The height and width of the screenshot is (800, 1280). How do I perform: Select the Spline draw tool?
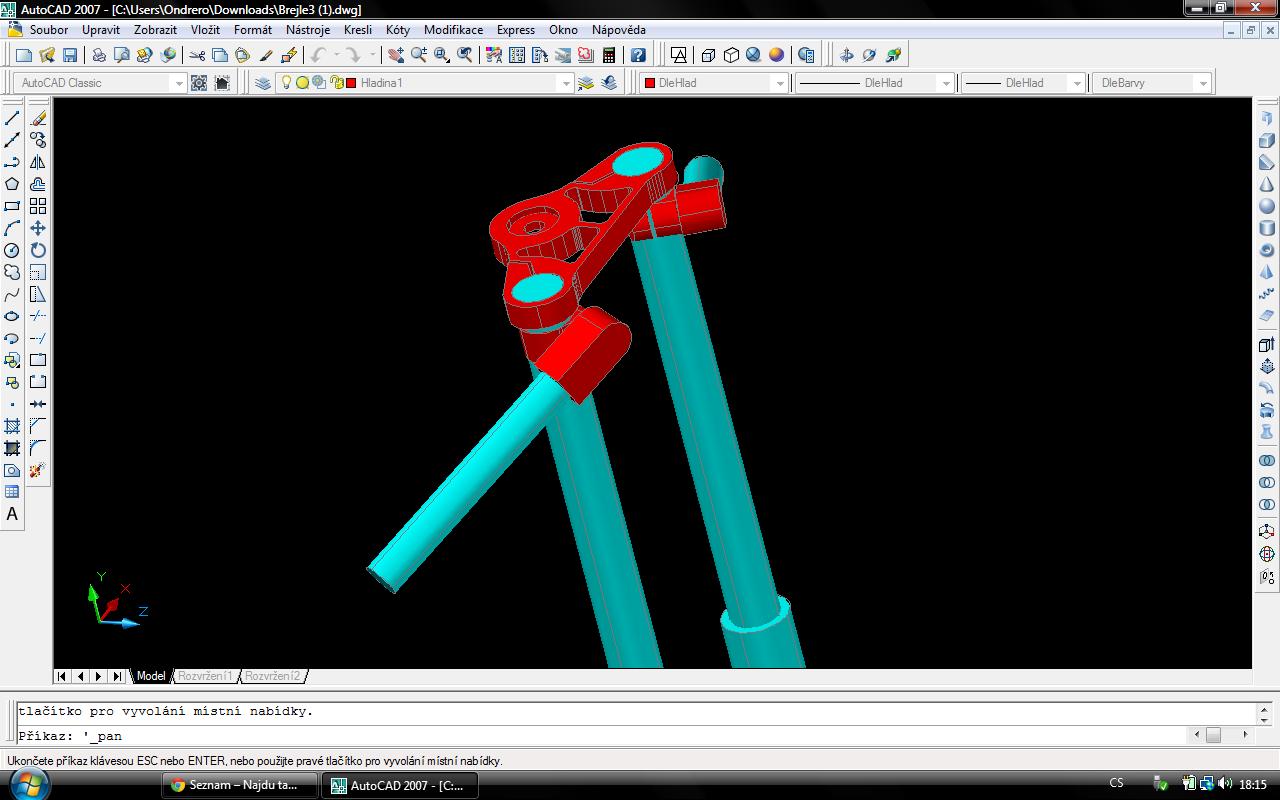tap(12, 294)
